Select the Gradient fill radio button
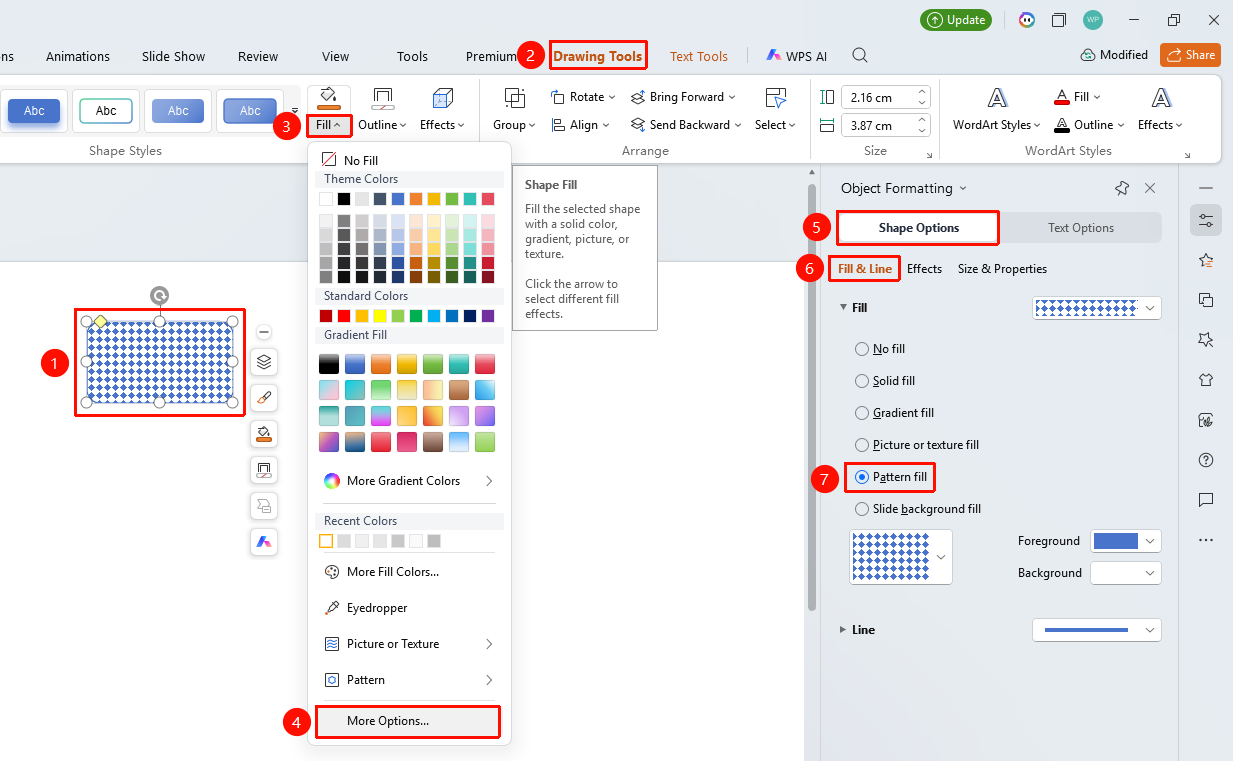1233x761 pixels. [862, 413]
